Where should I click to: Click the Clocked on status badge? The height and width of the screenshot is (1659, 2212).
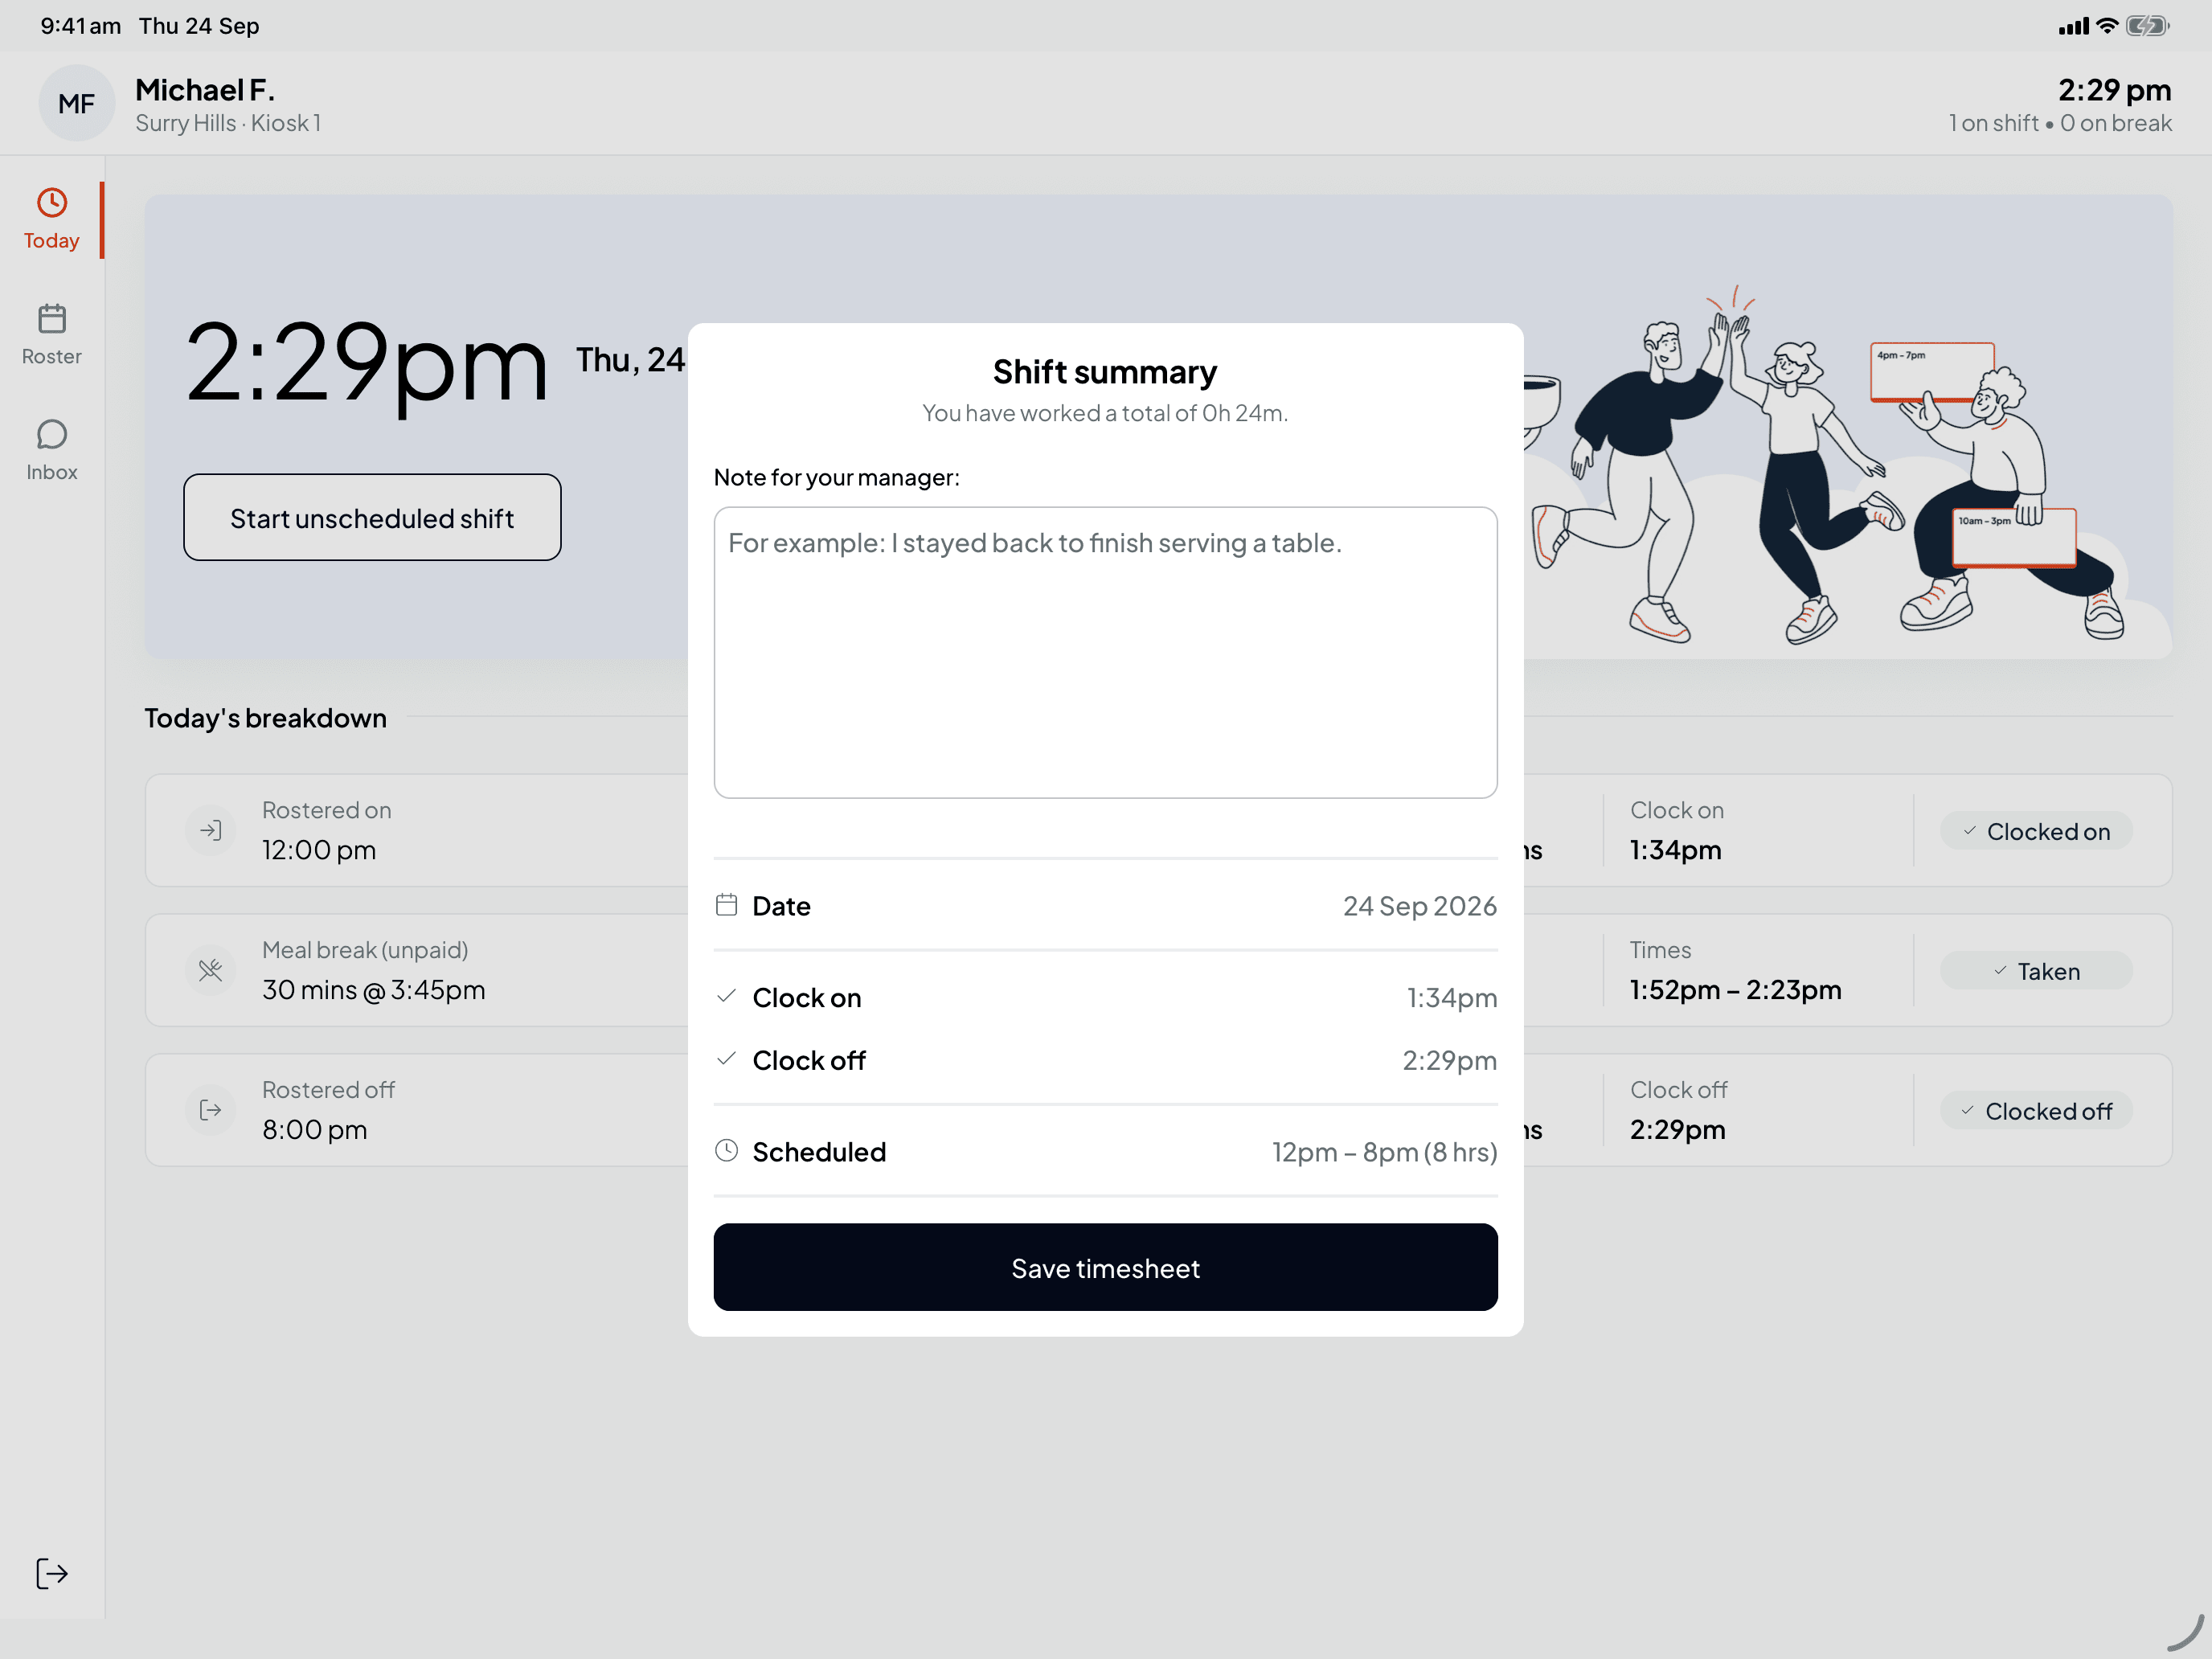click(2036, 831)
